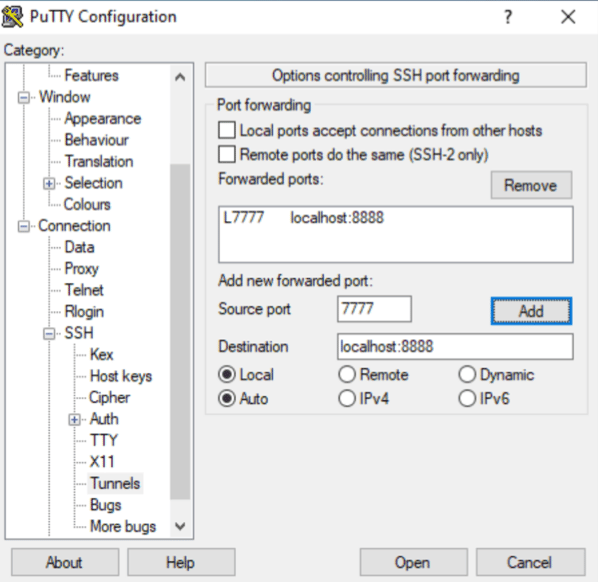This screenshot has width=598, height=582.
Task: Click the category list scroll down arrow
Action: (x=180, y=526)
